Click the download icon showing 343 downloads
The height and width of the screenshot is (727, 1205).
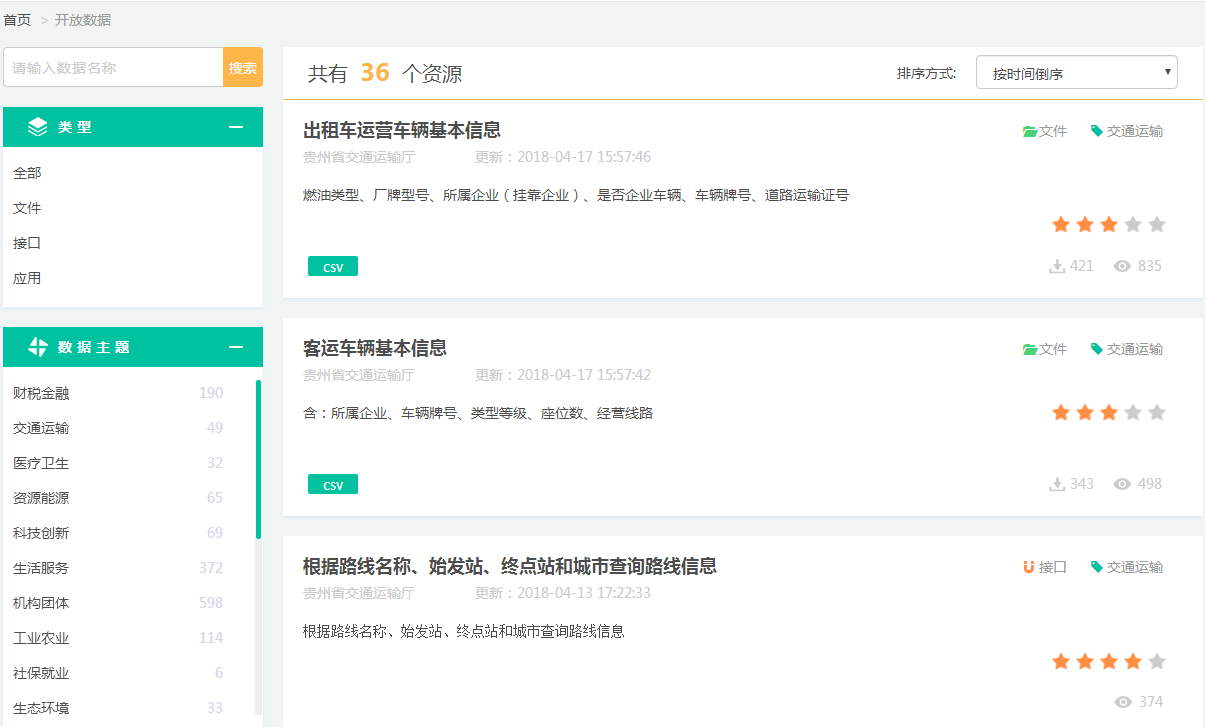point(1056,484)
